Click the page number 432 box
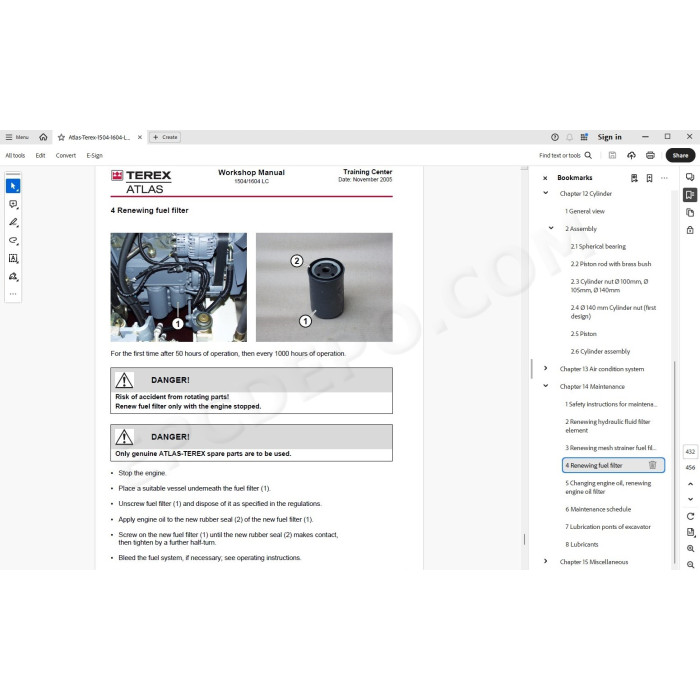This screenshot has width=700, height=700. point(690,451)
